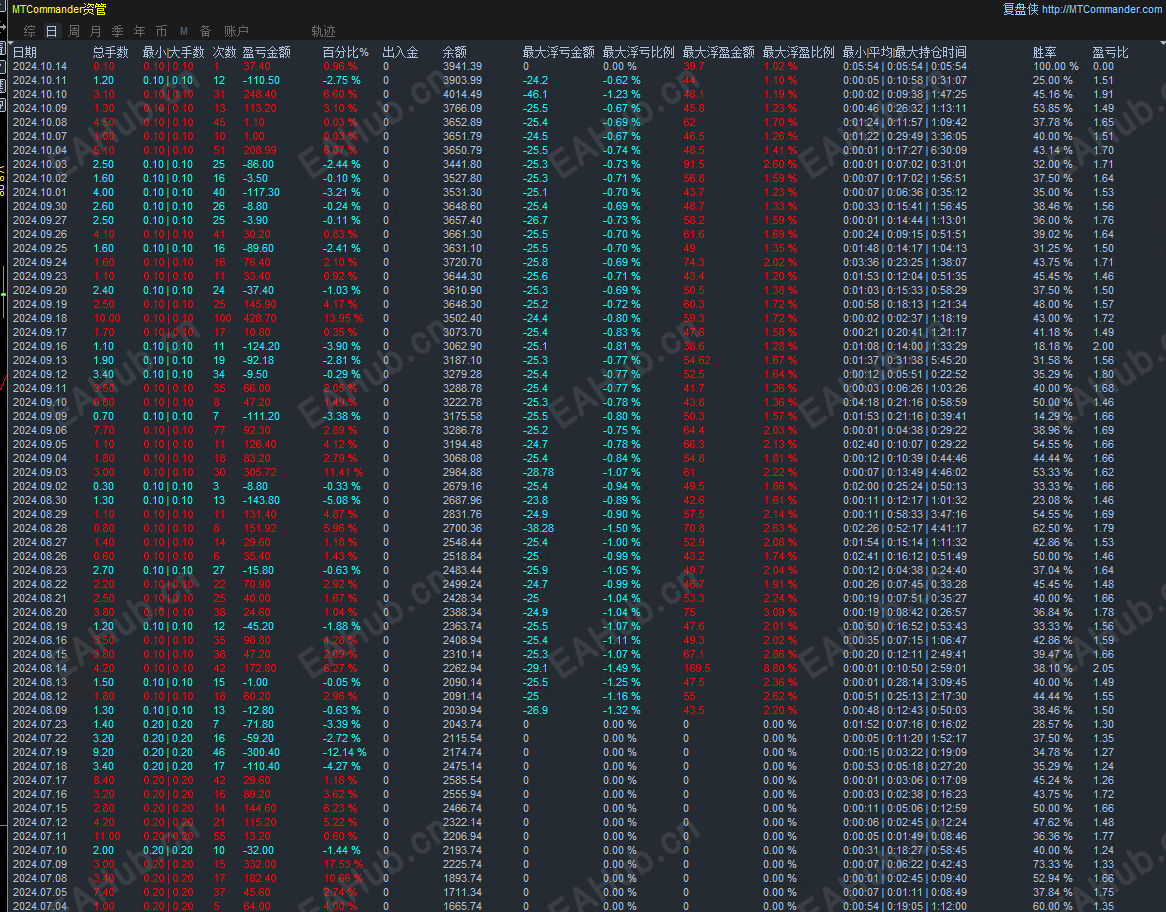Select the 2024.10.14 date row

point(40,66)
